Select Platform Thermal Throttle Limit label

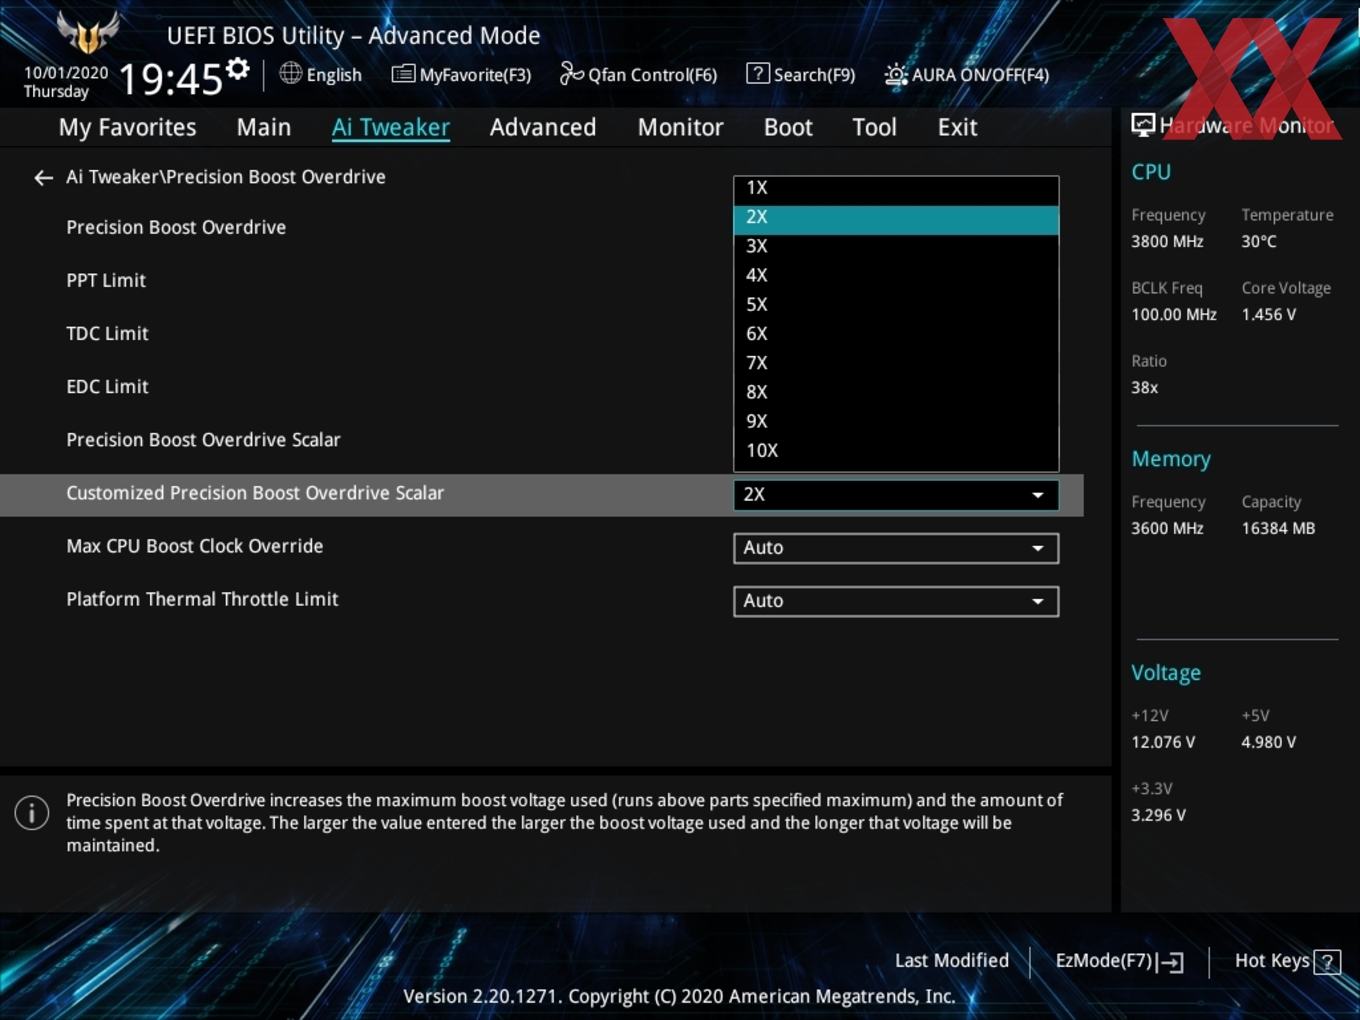(x=202, y=599)
